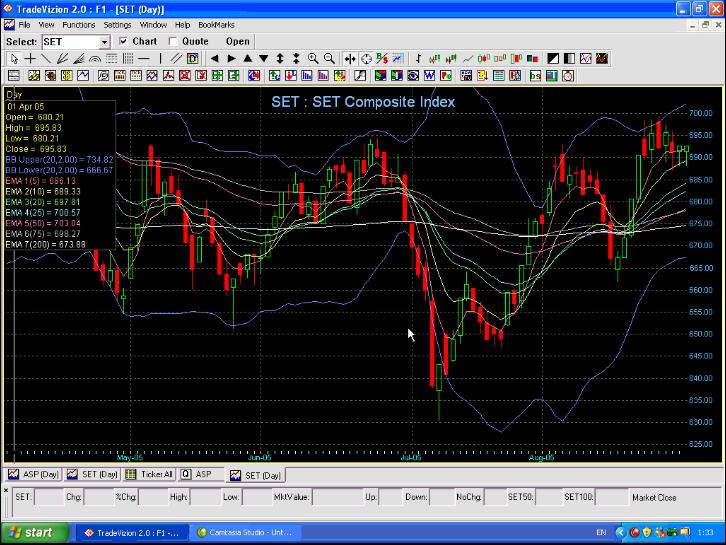Open the Select symbol dropdown arrow
This screenshot has width=726, height=545.
[105, 42]
